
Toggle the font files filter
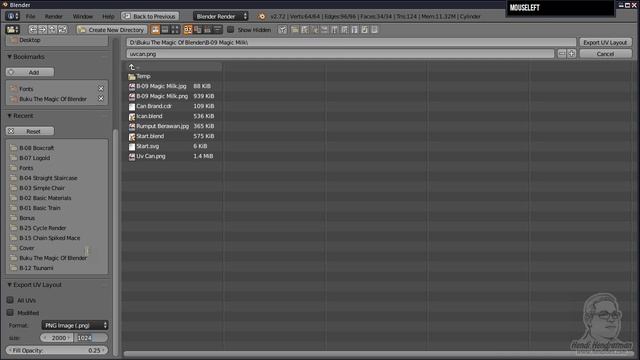[354, 29]
